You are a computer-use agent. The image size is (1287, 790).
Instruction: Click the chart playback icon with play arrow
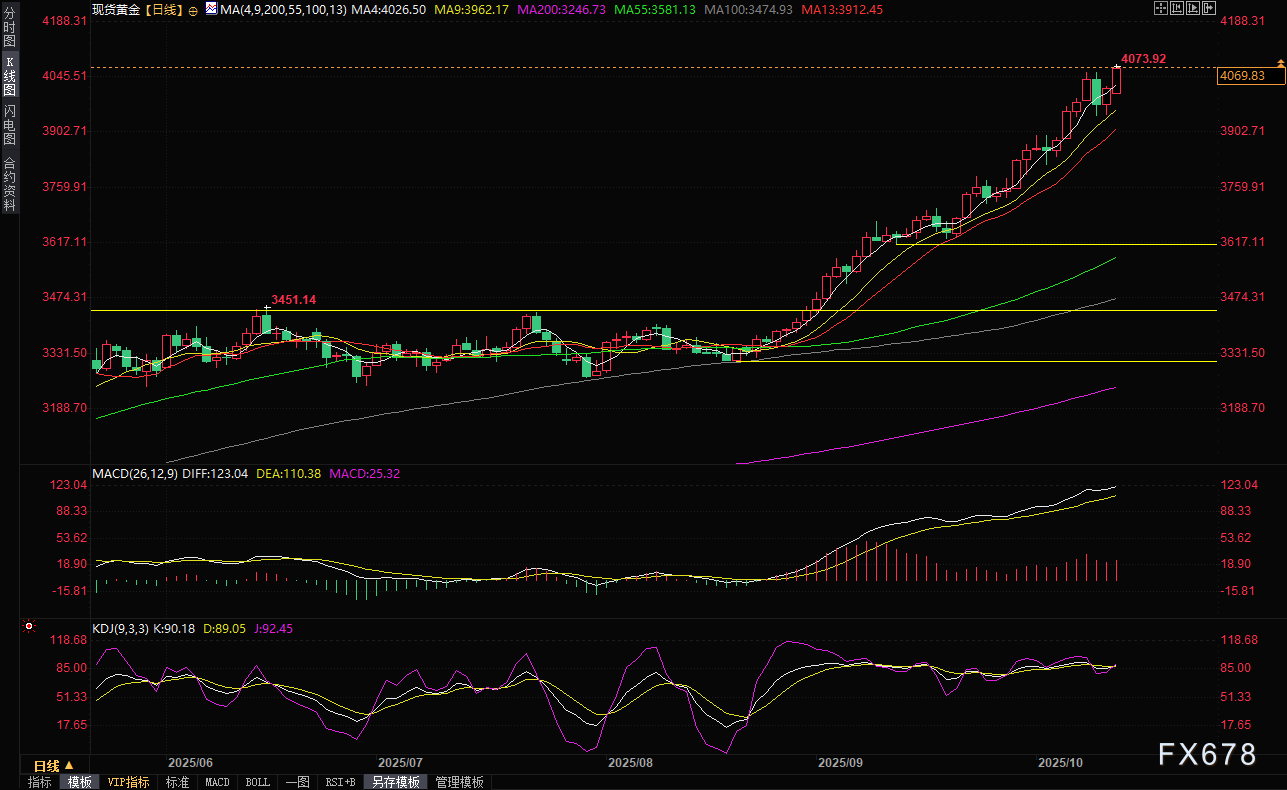pos(1194,8)
